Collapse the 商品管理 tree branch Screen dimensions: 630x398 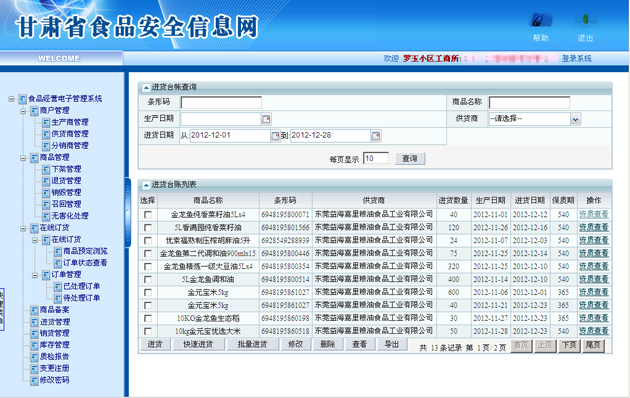click(23, 158)
